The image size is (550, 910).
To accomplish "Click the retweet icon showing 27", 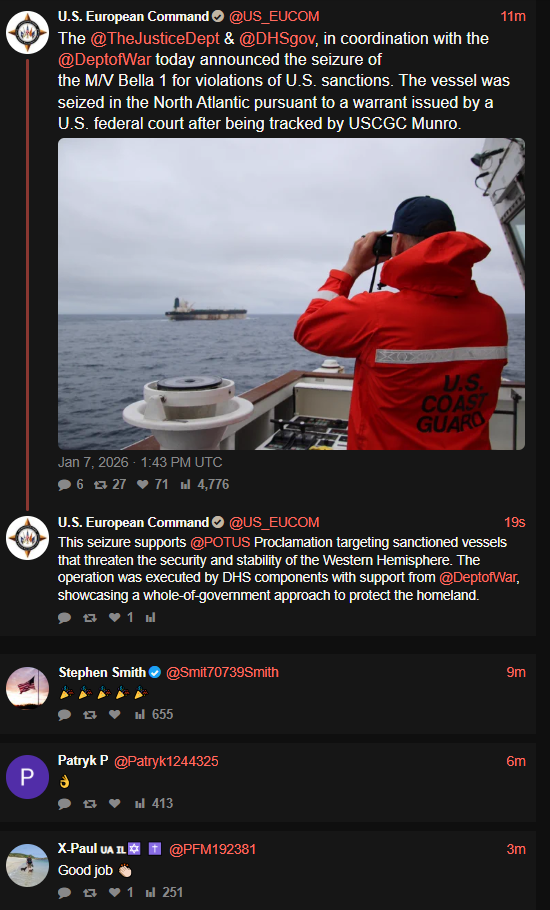I will pos(100,485).
